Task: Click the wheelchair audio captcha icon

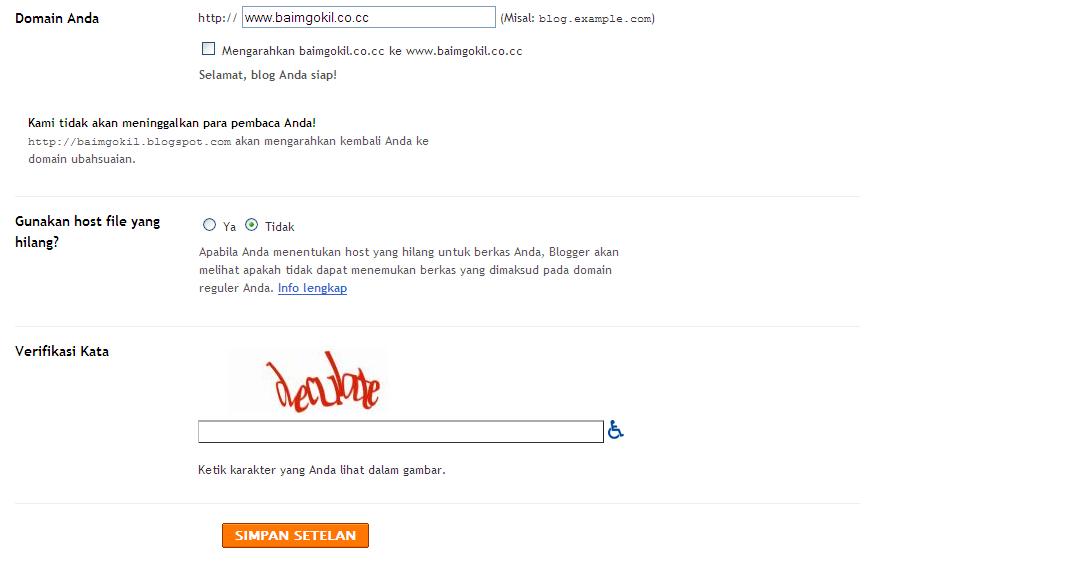Action: 615,430
